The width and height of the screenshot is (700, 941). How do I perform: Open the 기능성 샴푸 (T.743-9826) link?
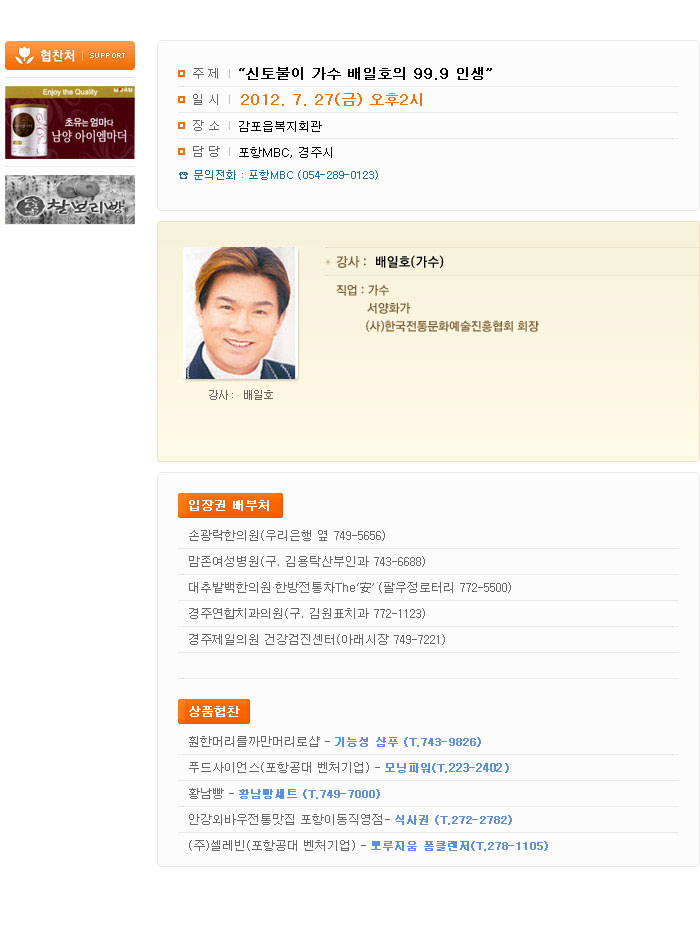point(407,742)
